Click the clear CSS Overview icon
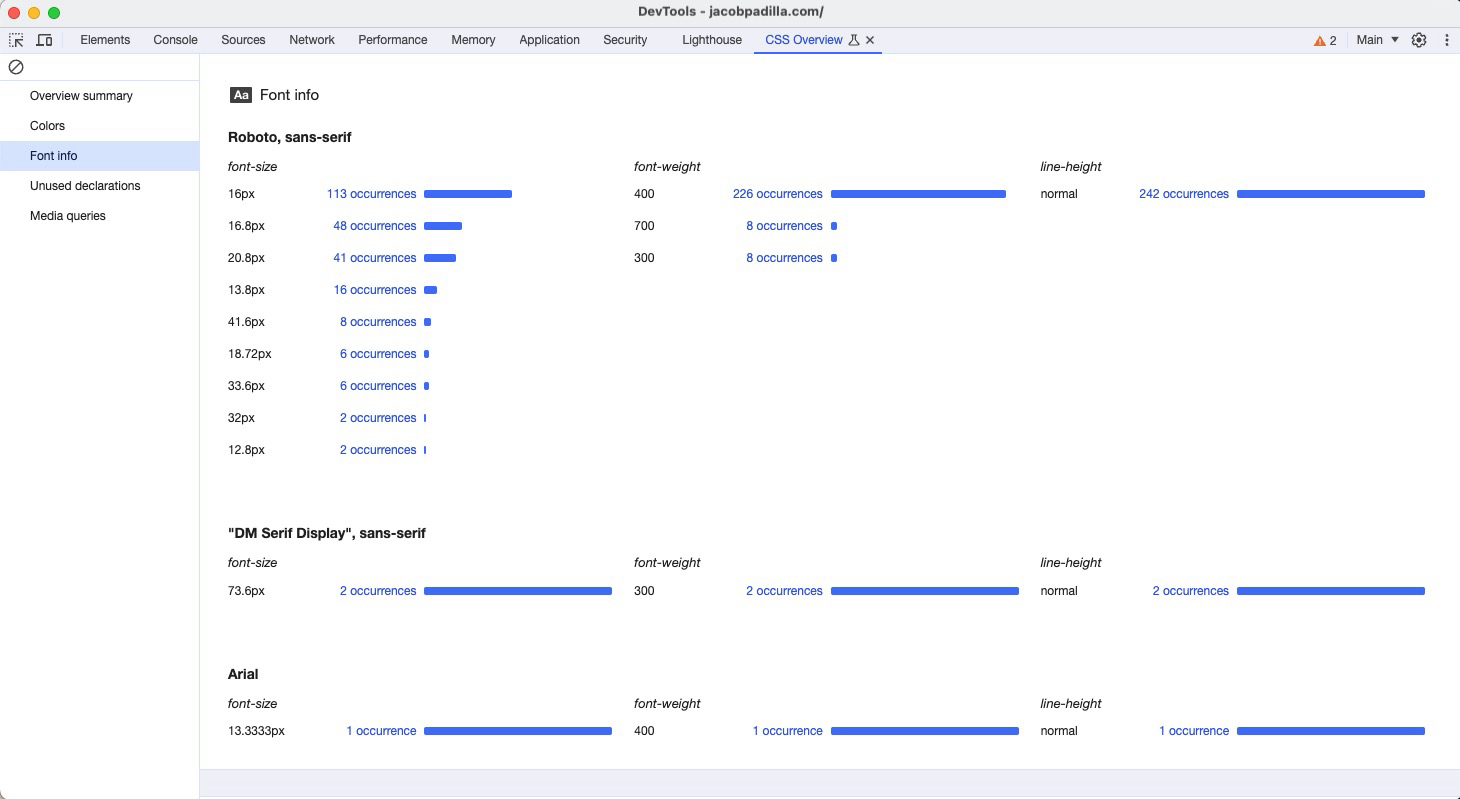1460x799 pixels. [x=15, y=68]
